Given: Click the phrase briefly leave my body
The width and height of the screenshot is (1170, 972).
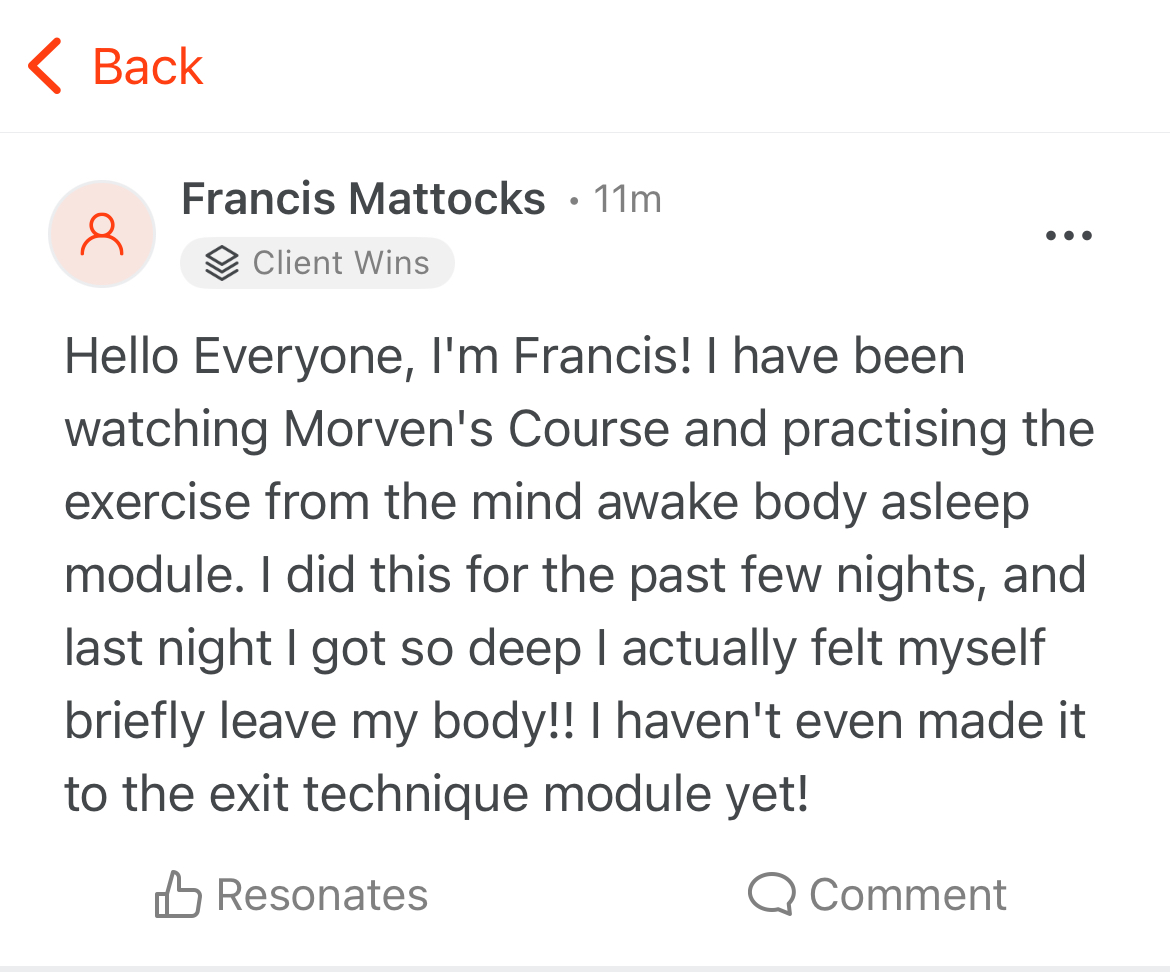Looking at the screenshot, I should 320,721.
